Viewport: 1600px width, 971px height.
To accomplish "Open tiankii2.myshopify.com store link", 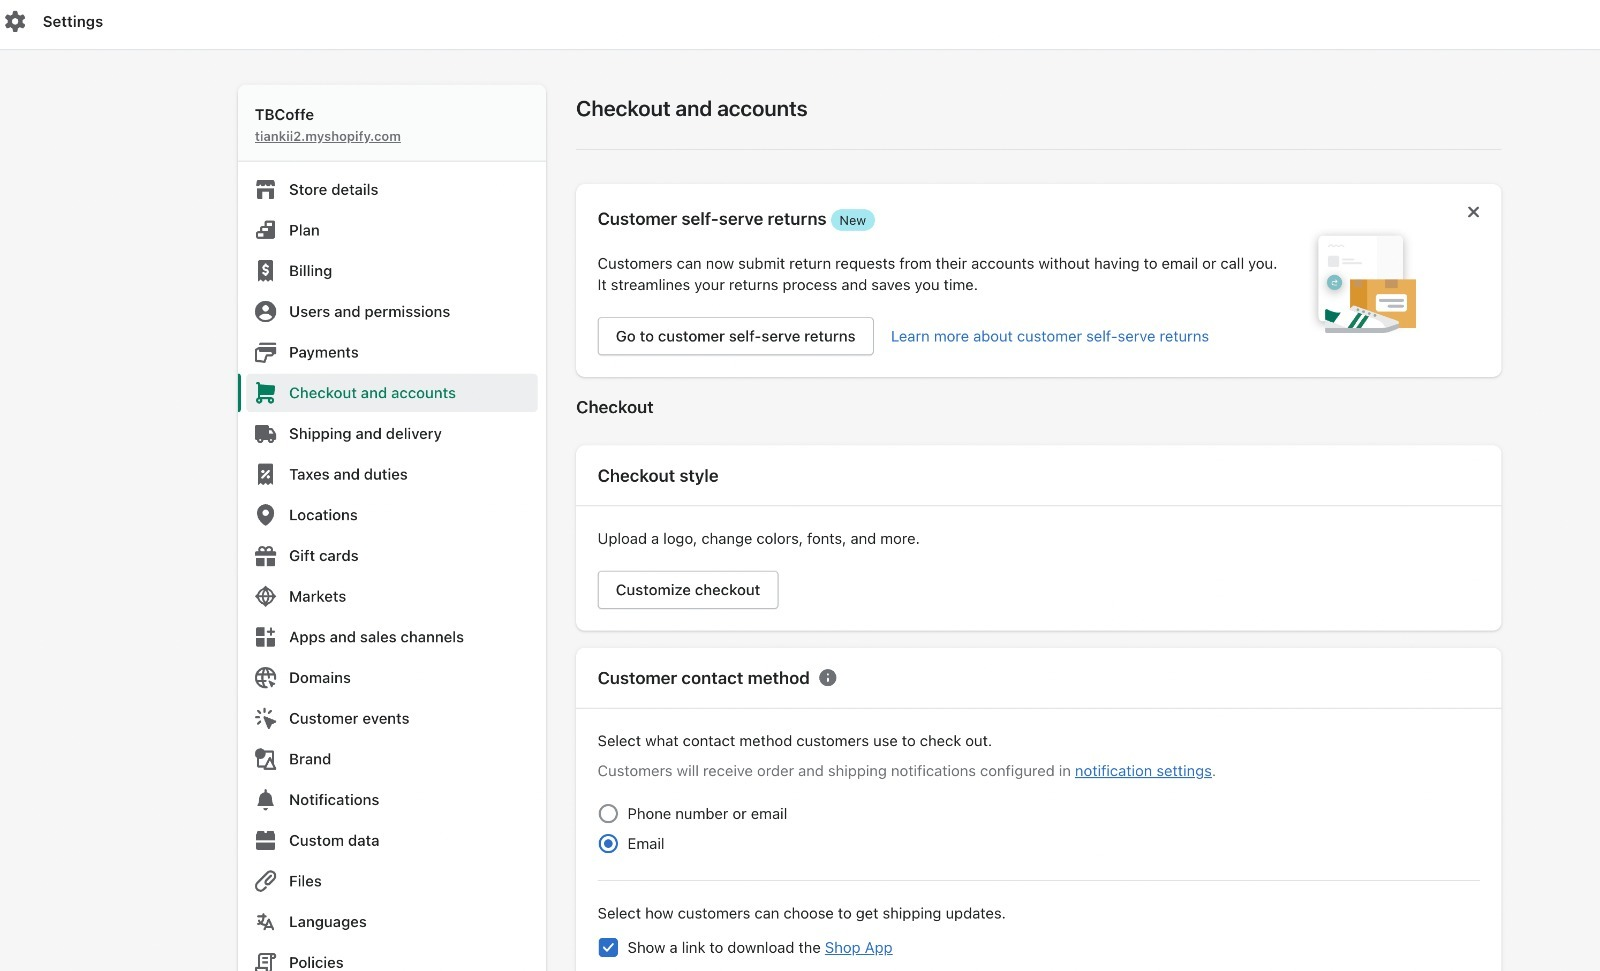I will click(x=328, y=137).
